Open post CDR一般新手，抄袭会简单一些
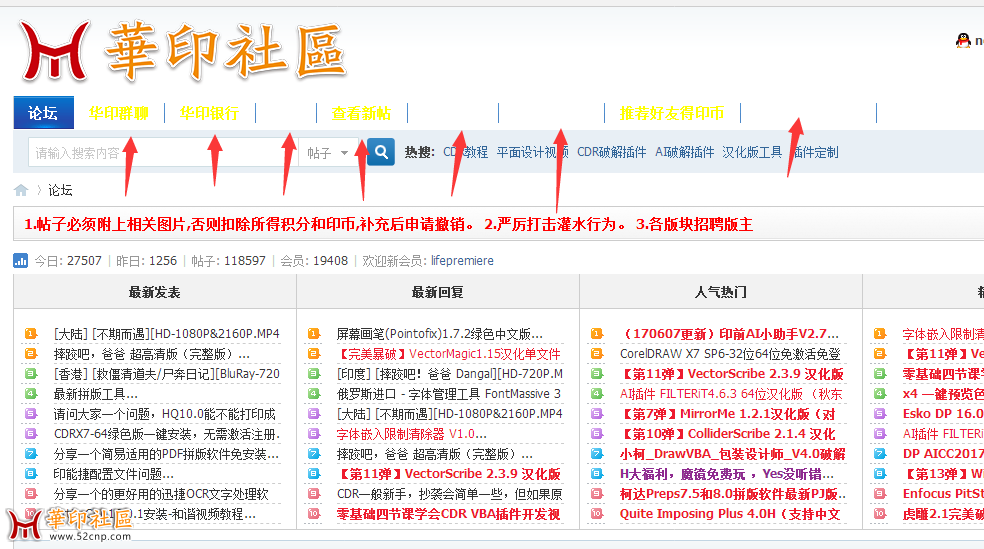984x549 pixels. [x=450, y=494]
